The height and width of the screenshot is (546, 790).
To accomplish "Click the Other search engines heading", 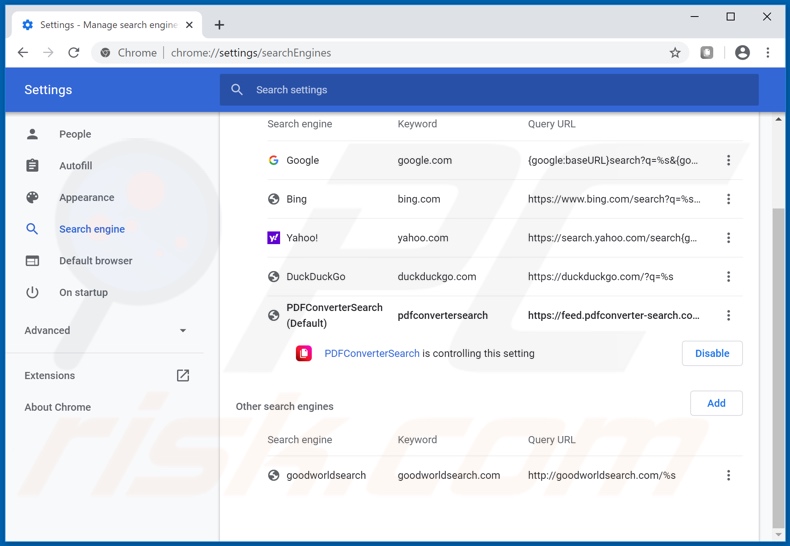I will click(285, 406).
